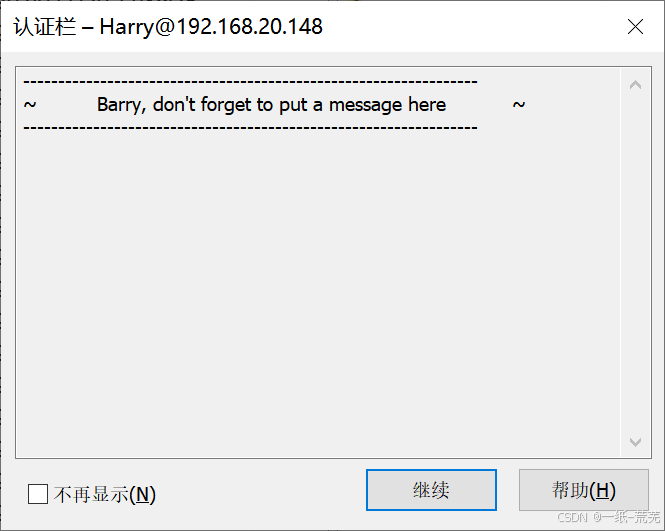665x531 pixels.
Task: Close the 认证栏 authentication banner dialog
Action: (635, 27)
